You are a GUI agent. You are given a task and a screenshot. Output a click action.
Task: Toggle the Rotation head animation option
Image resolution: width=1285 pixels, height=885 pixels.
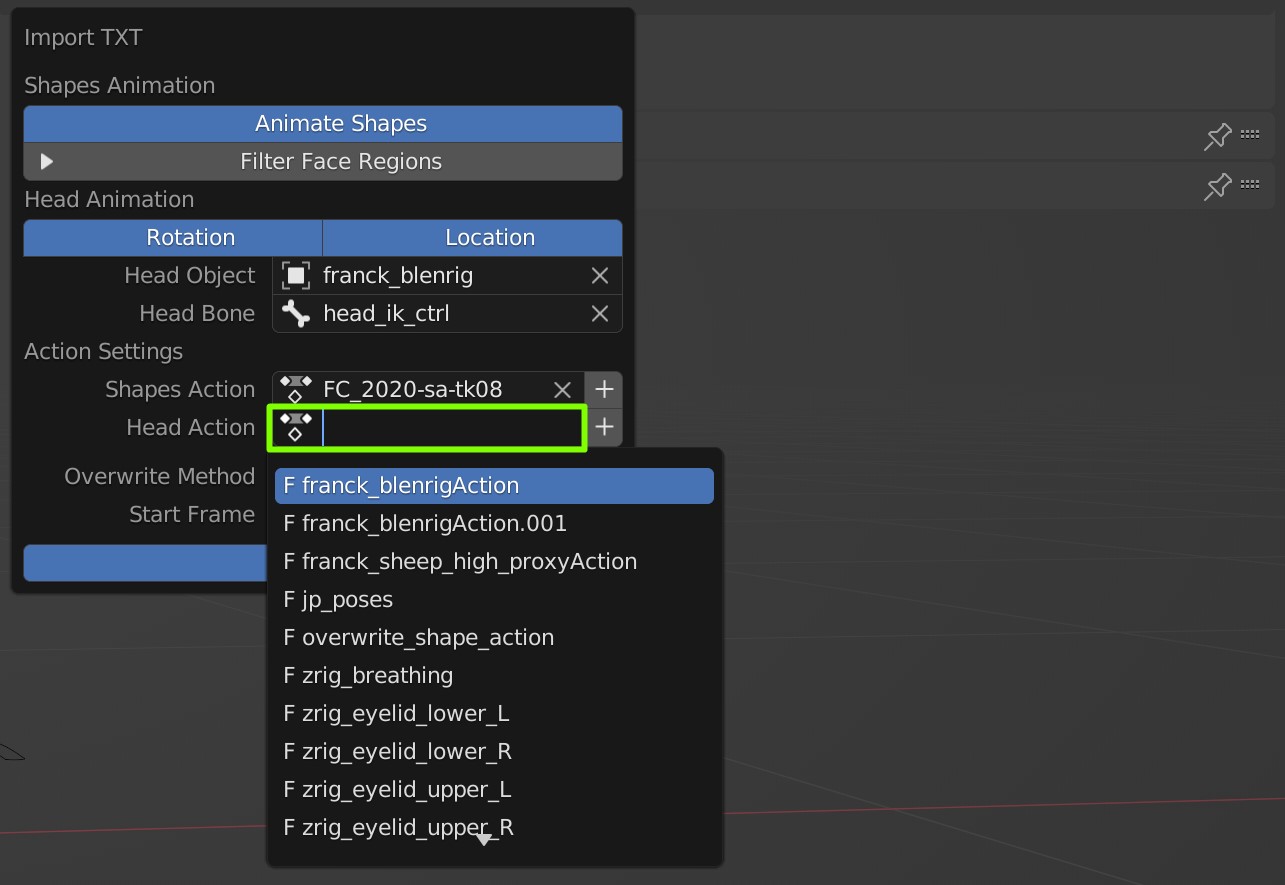pos(173,238)
